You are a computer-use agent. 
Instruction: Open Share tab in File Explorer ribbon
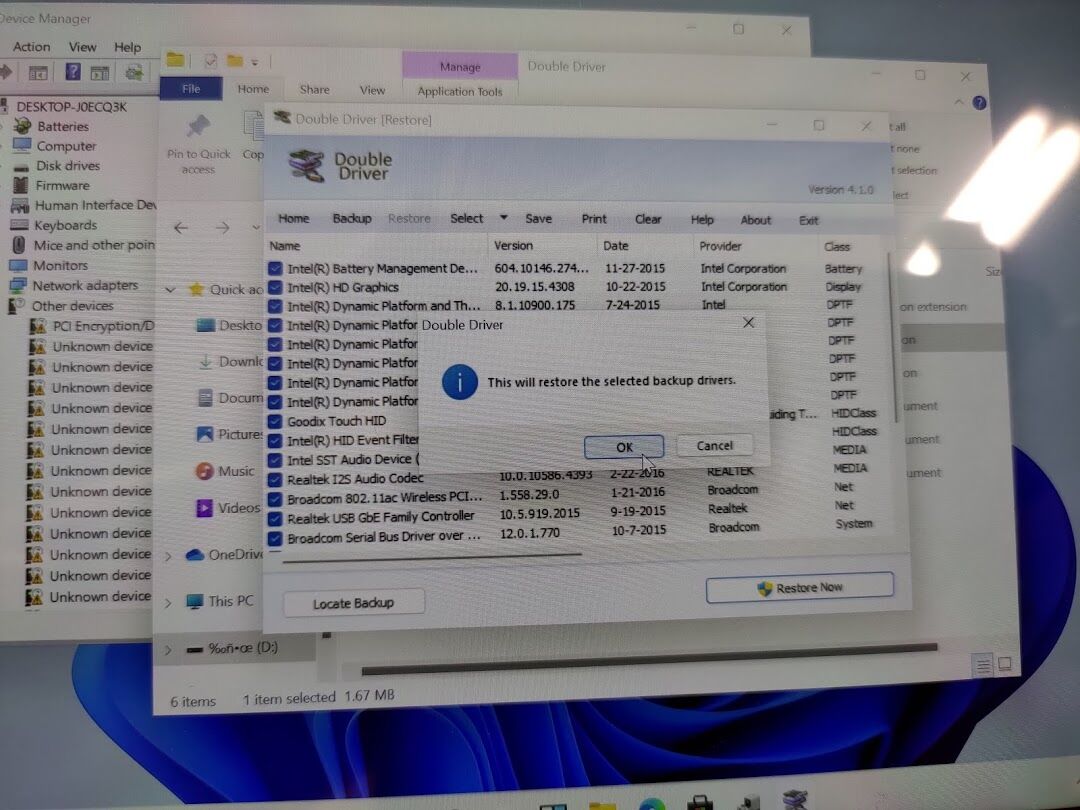[x=315, y=90]
